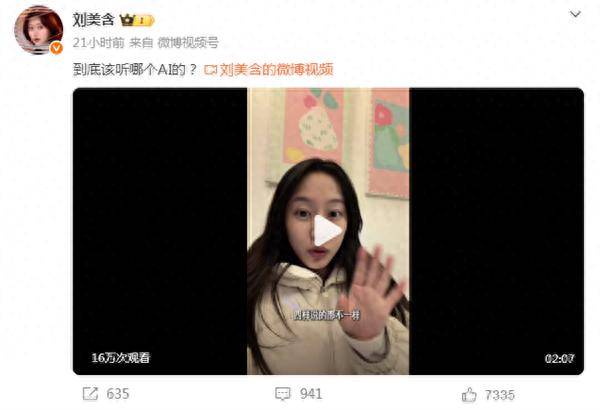Open the 刘美含的微博视频 link
This screenshot has height=410, width=600.
[277, 69]
